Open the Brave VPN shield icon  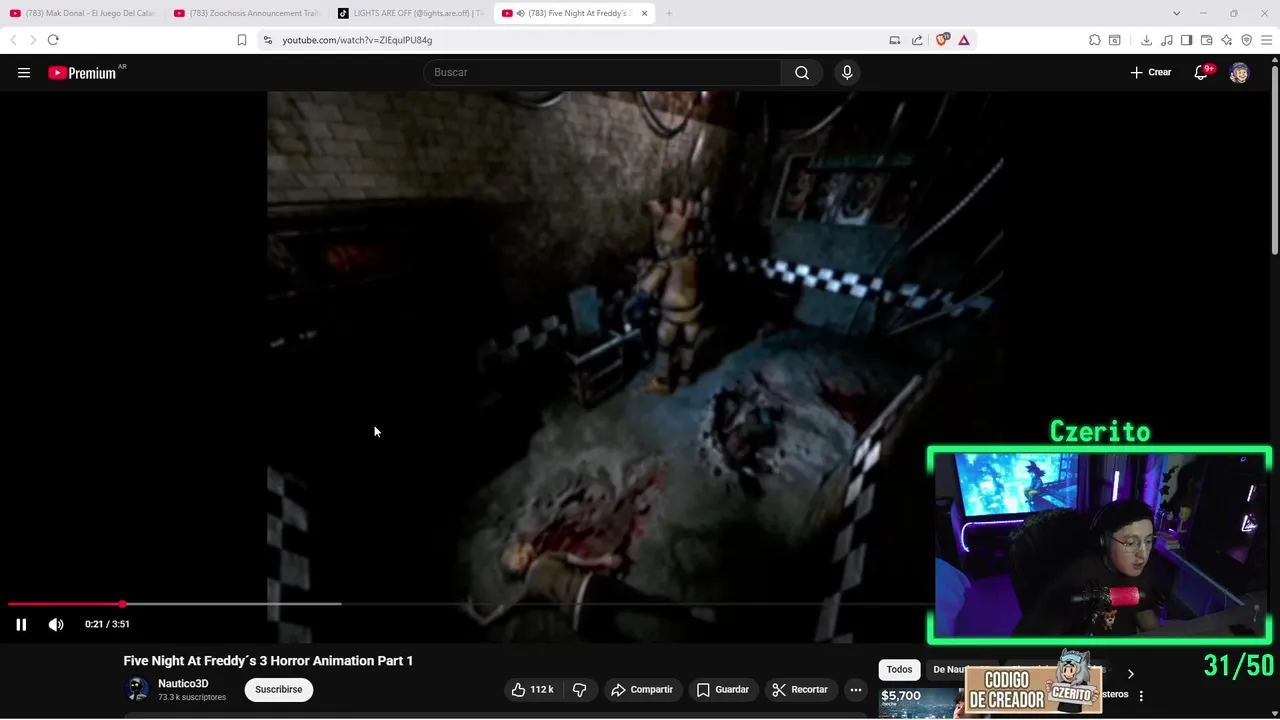coord(1246,40)
